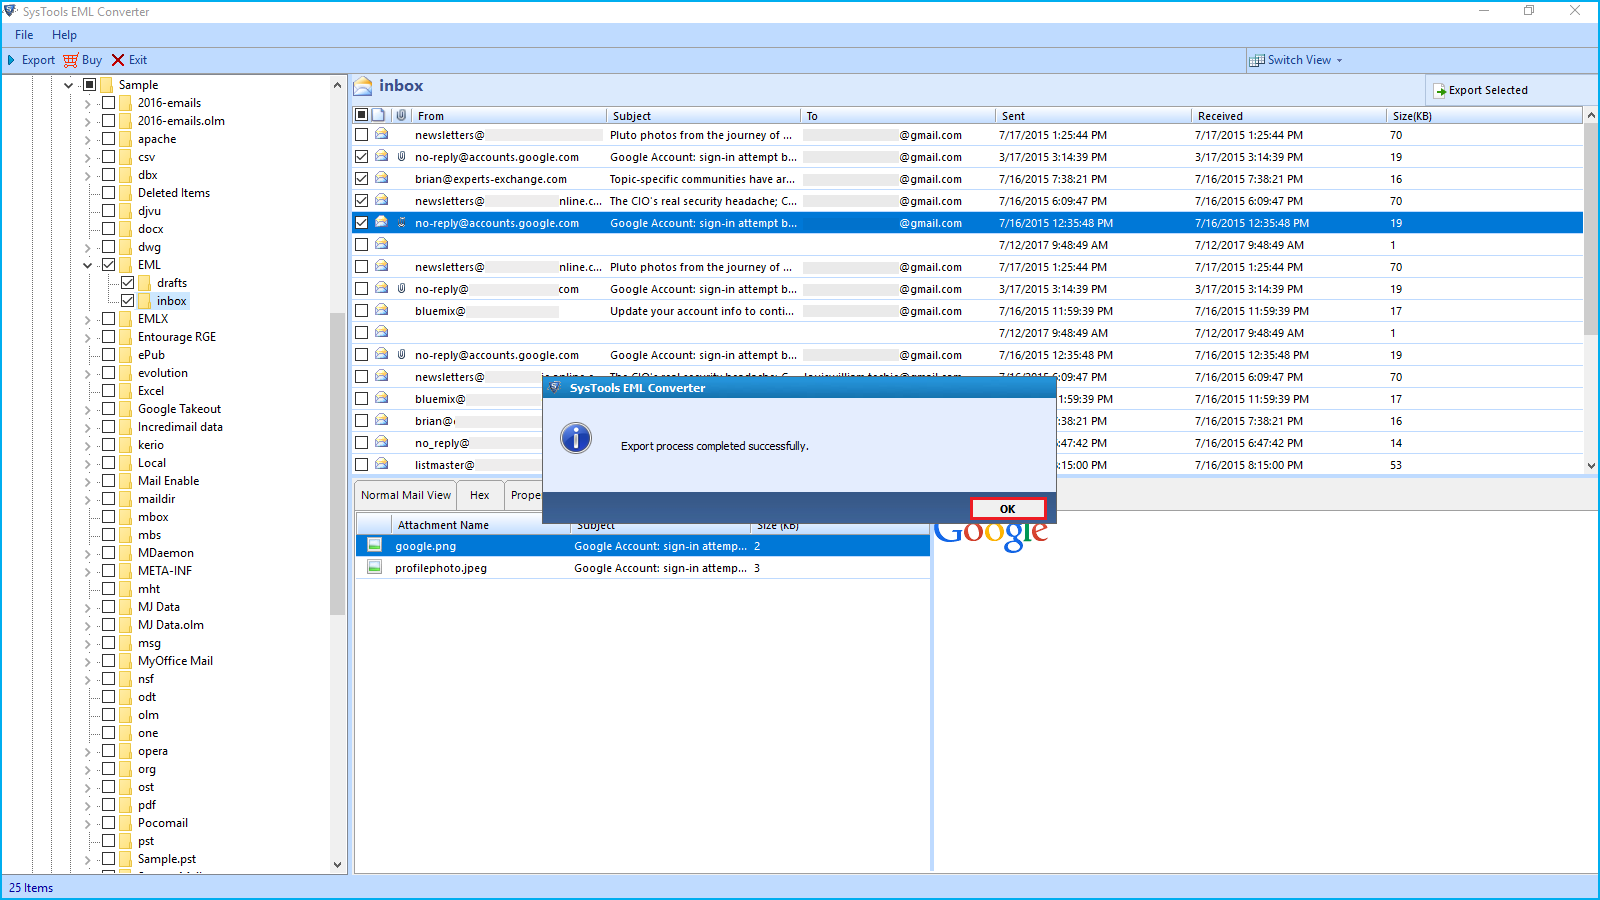The image size is (1600, 900).
Task: Select the inbox folder in tree
Action: tap(172, 301)
